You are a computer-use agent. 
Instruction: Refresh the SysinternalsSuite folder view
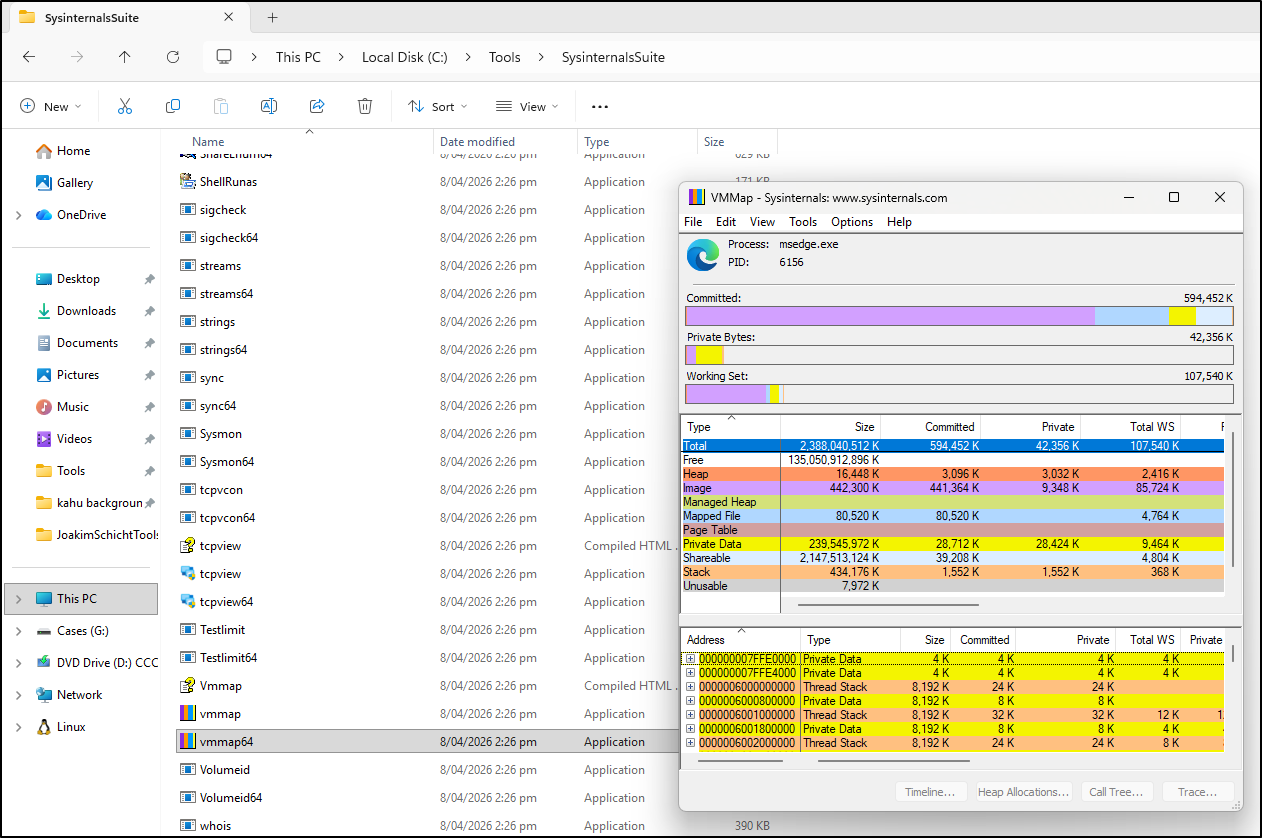[173, 57]
